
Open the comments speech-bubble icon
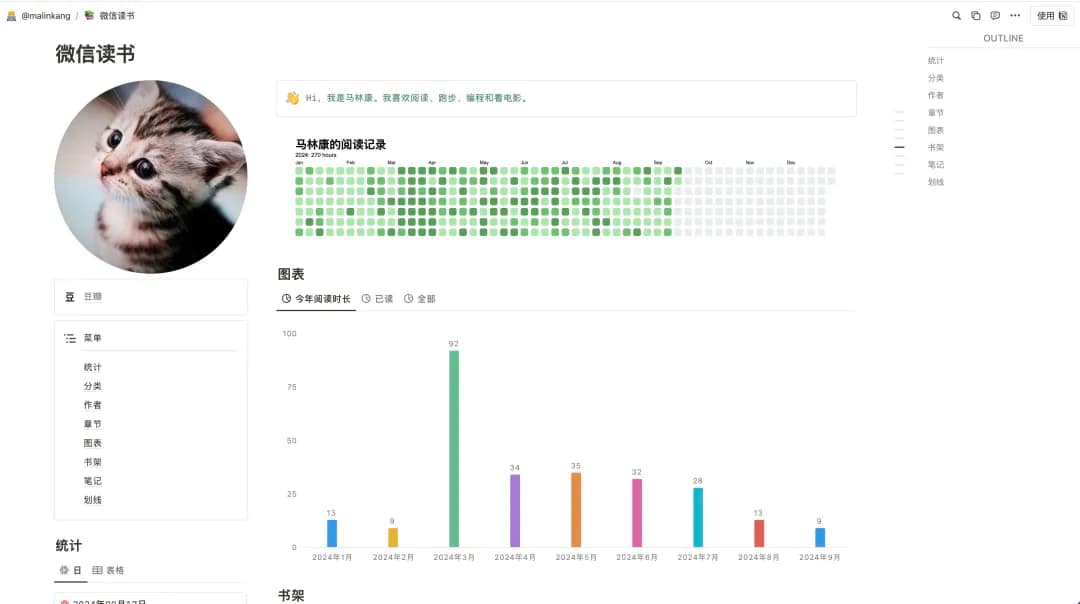coord(995,16)
